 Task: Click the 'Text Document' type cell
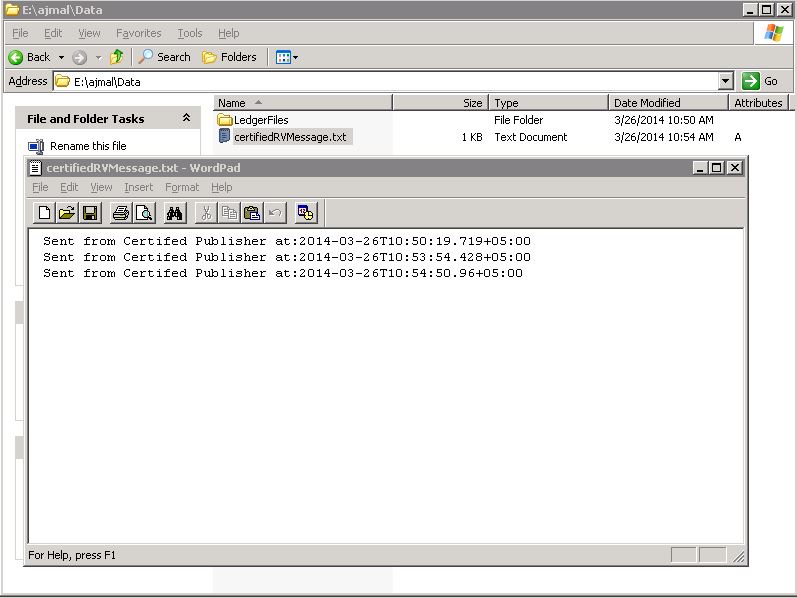pyautogui.click(x=531, y=137)
